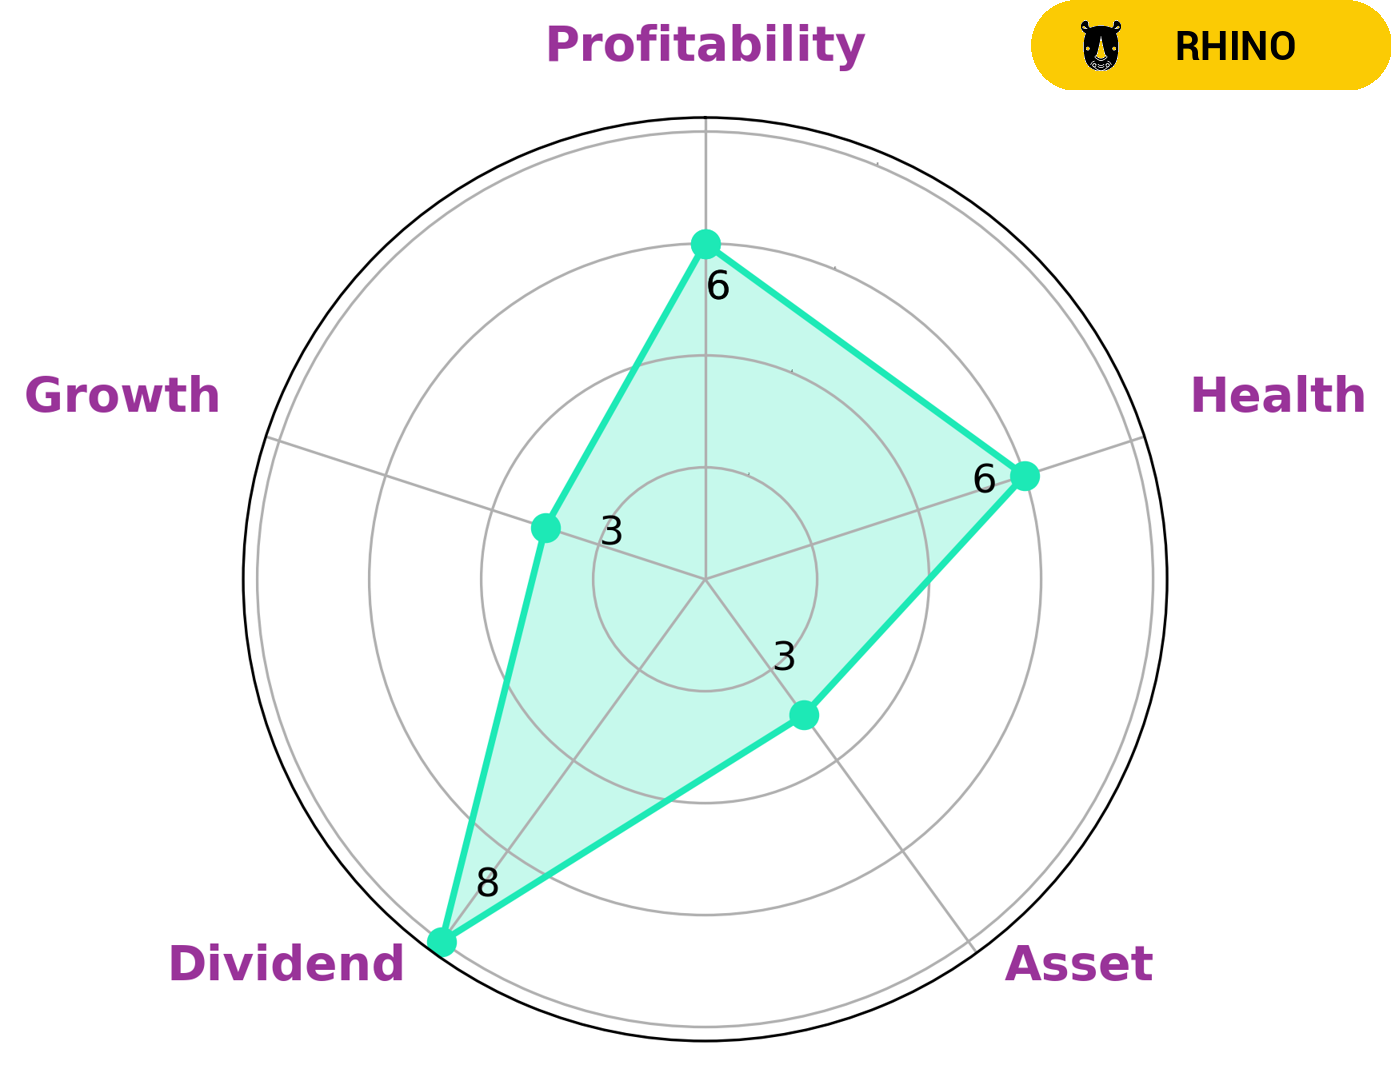Click the RHINO text in the yellow badge
Screen dimensions: 1391x1065
(x=1235, y=47)
